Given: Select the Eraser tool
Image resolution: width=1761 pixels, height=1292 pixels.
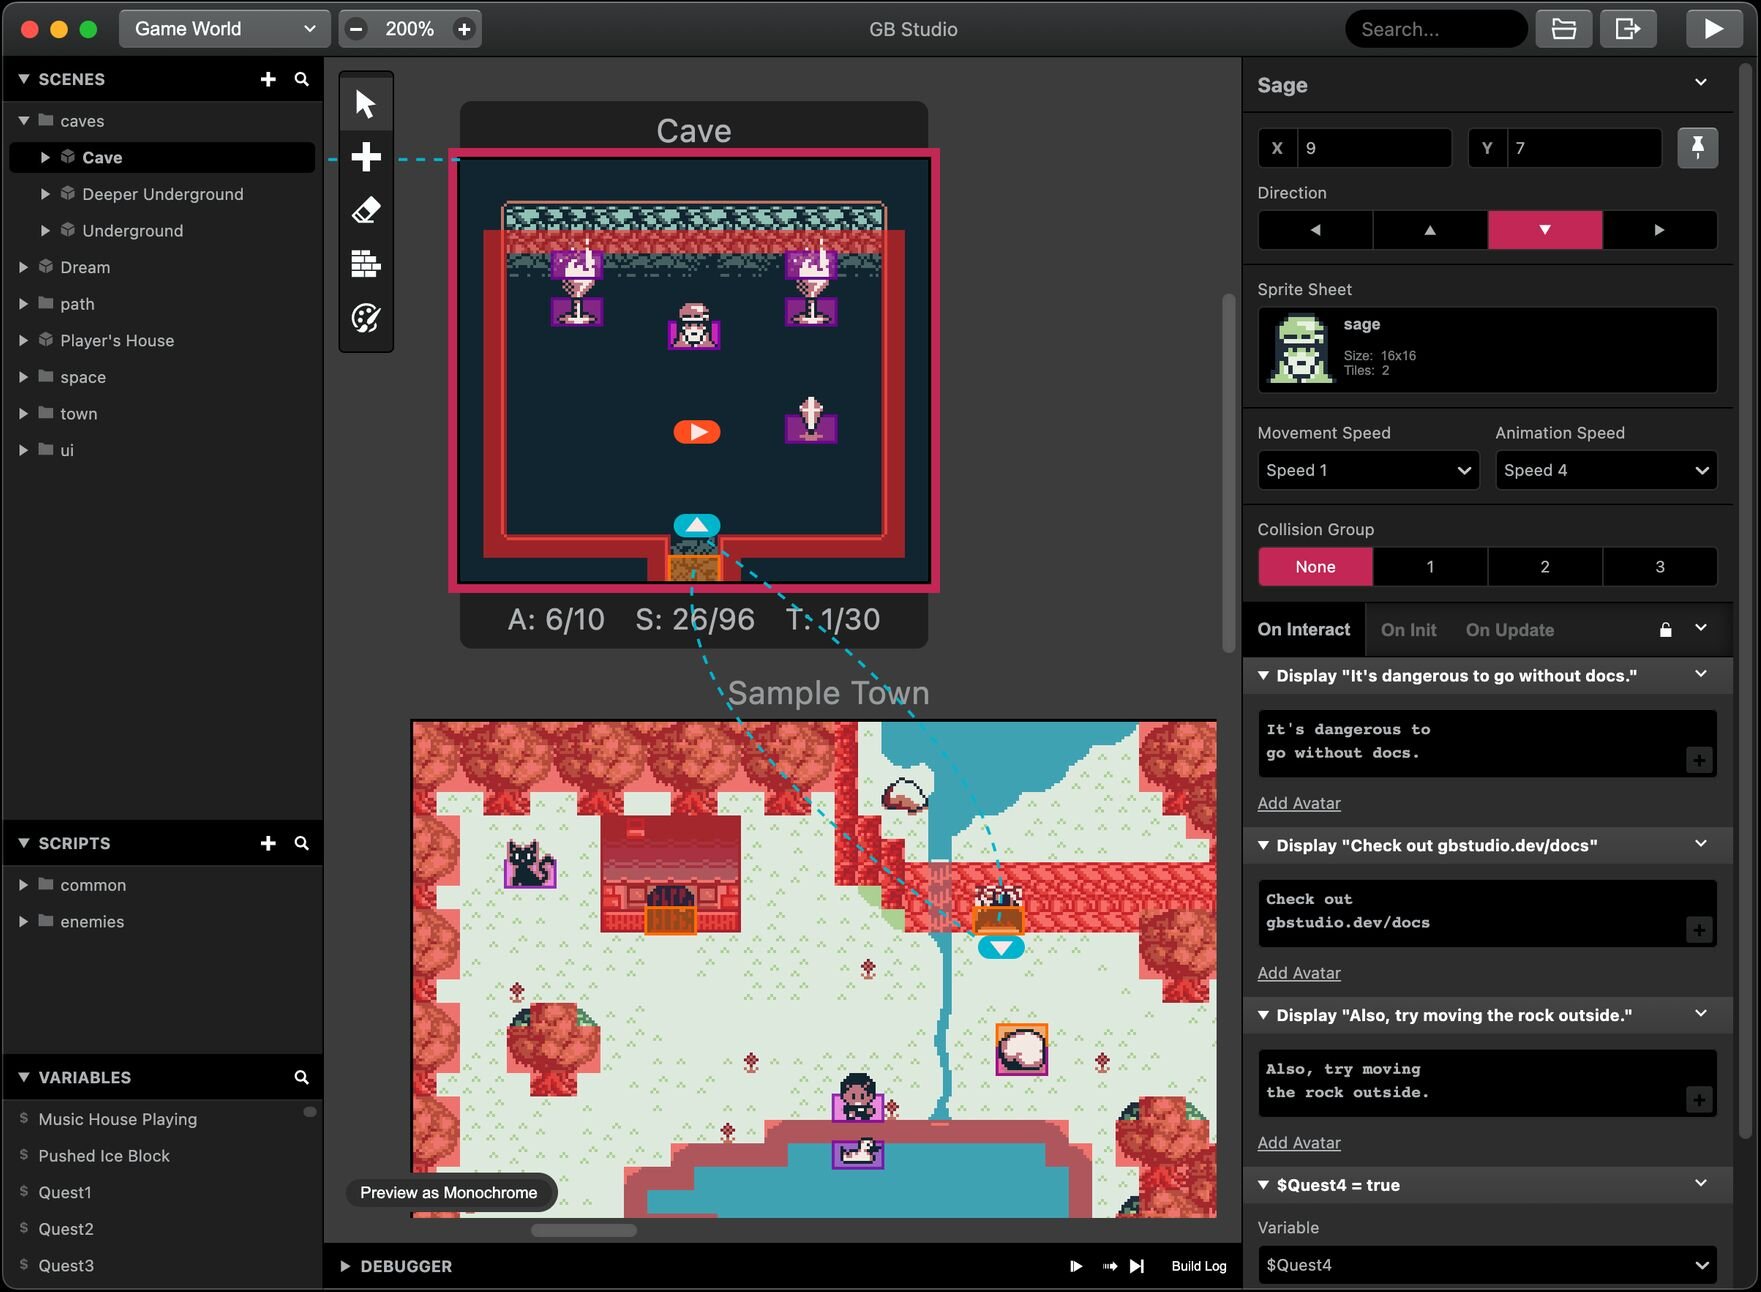Looking at the screenshot, I should (x=366, y=211).
